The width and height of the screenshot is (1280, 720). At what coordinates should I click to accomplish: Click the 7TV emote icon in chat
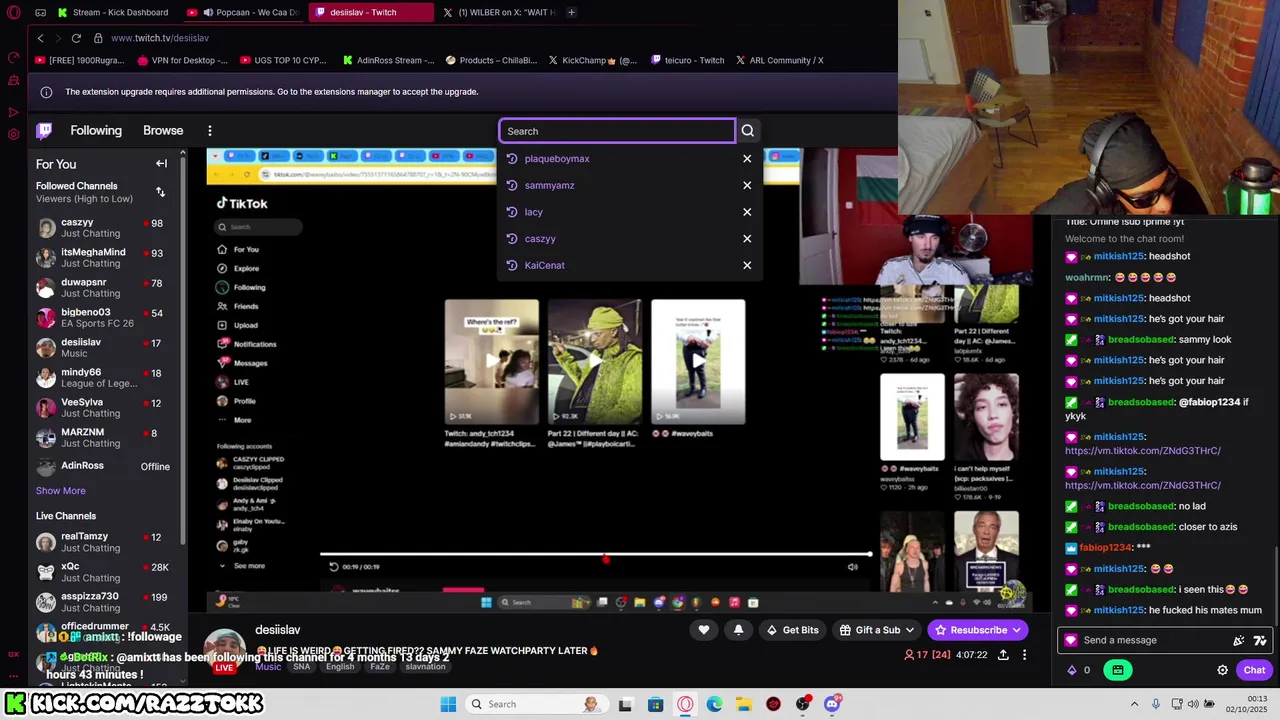click(x=1260, y=640)
